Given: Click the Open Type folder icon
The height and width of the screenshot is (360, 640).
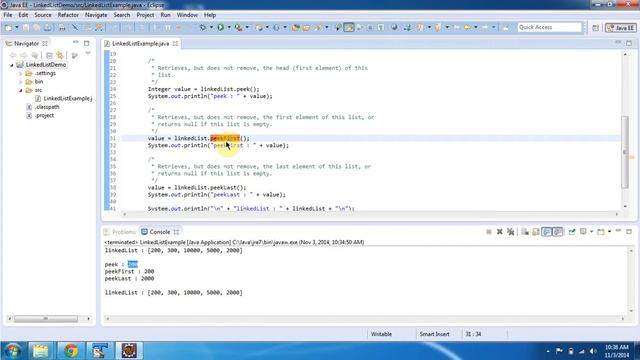Looking at the screenshot, I should [296, 27].
